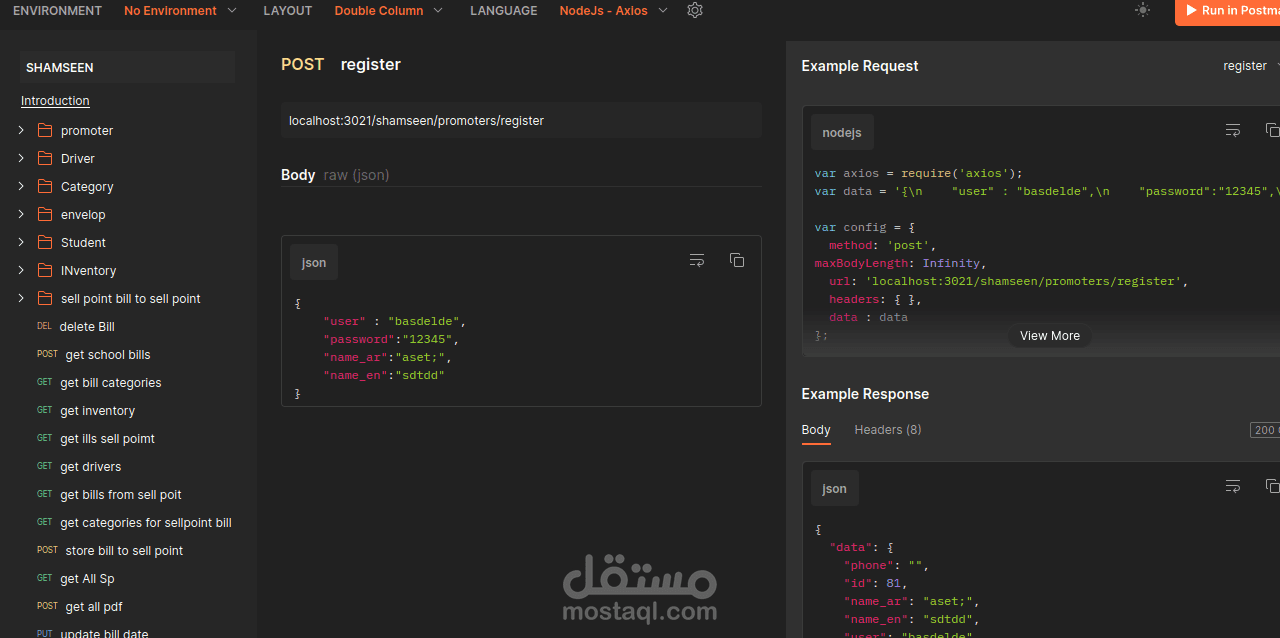Expand the Category folder chevron
Screen dimensions: 1280x638
click(21, 186)
